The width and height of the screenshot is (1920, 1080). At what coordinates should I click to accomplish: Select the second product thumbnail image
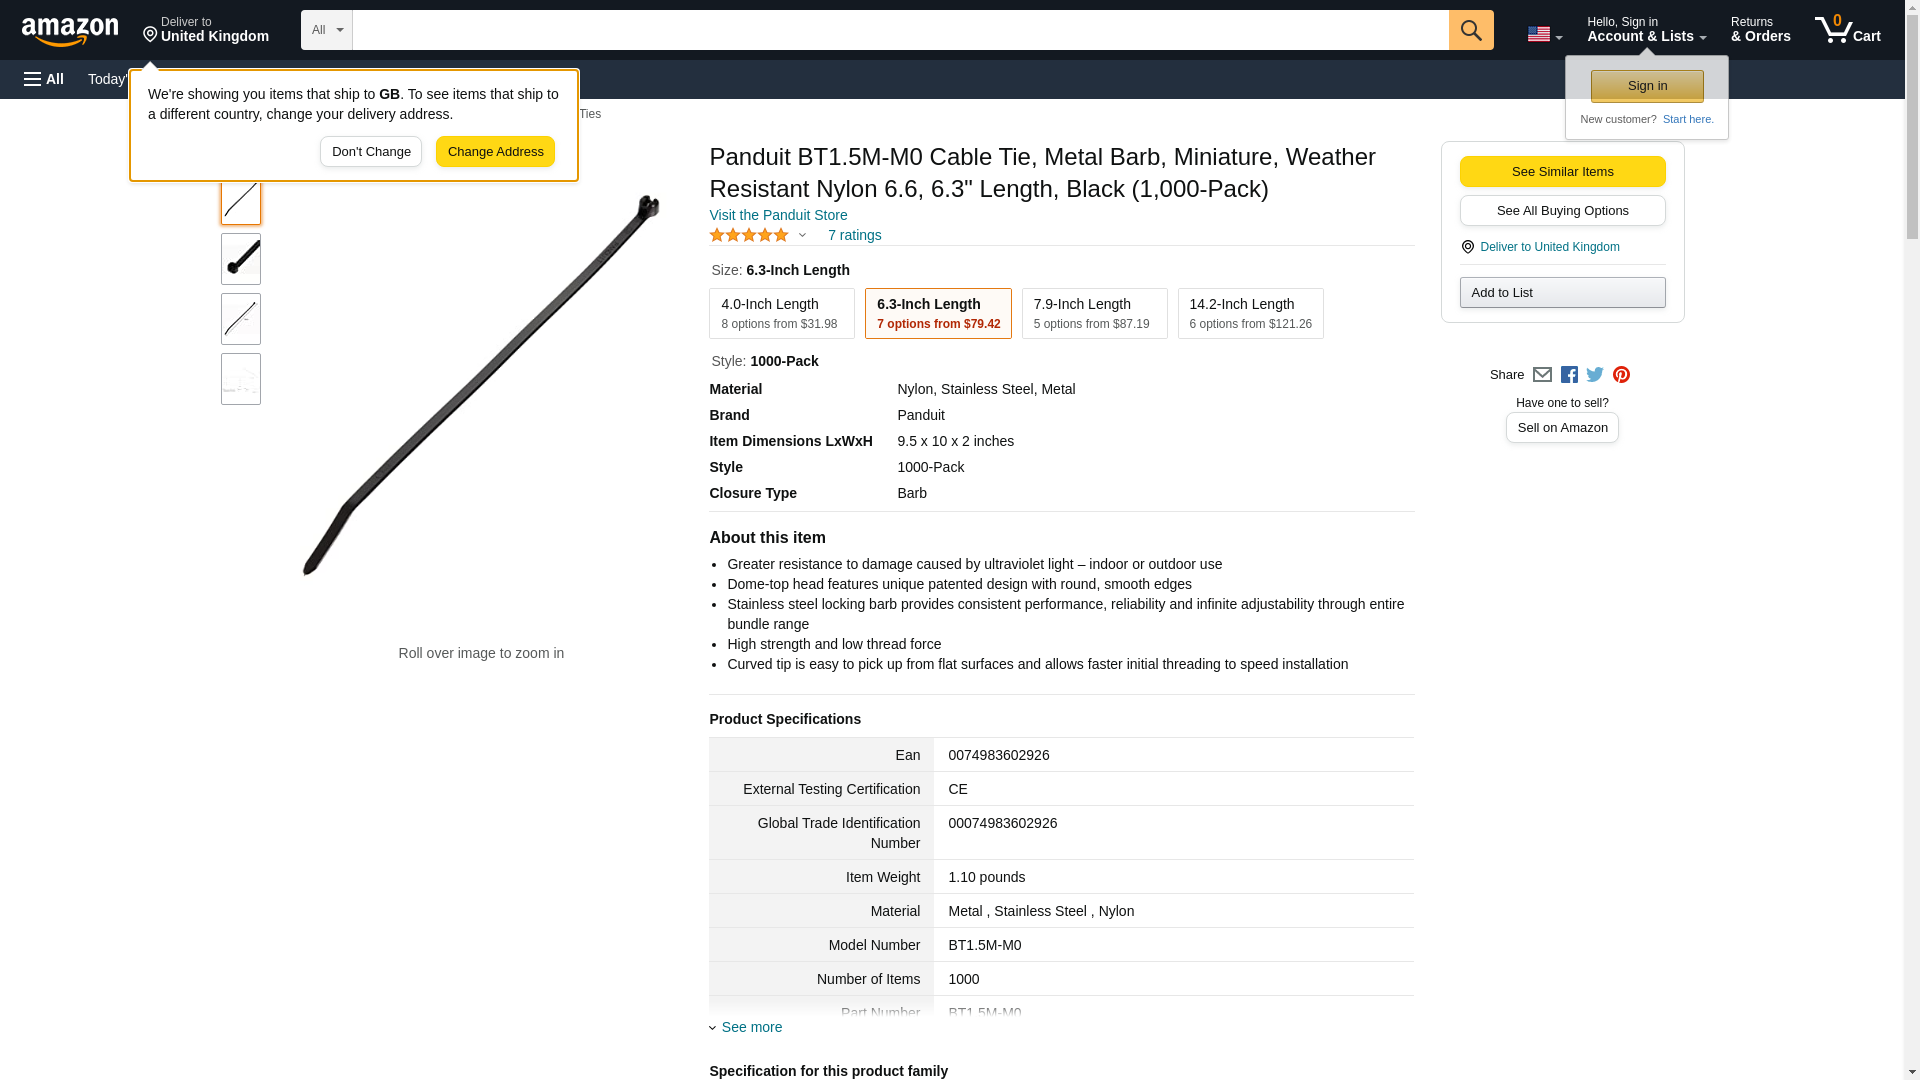pyautogui.click(x=241, y=259)
